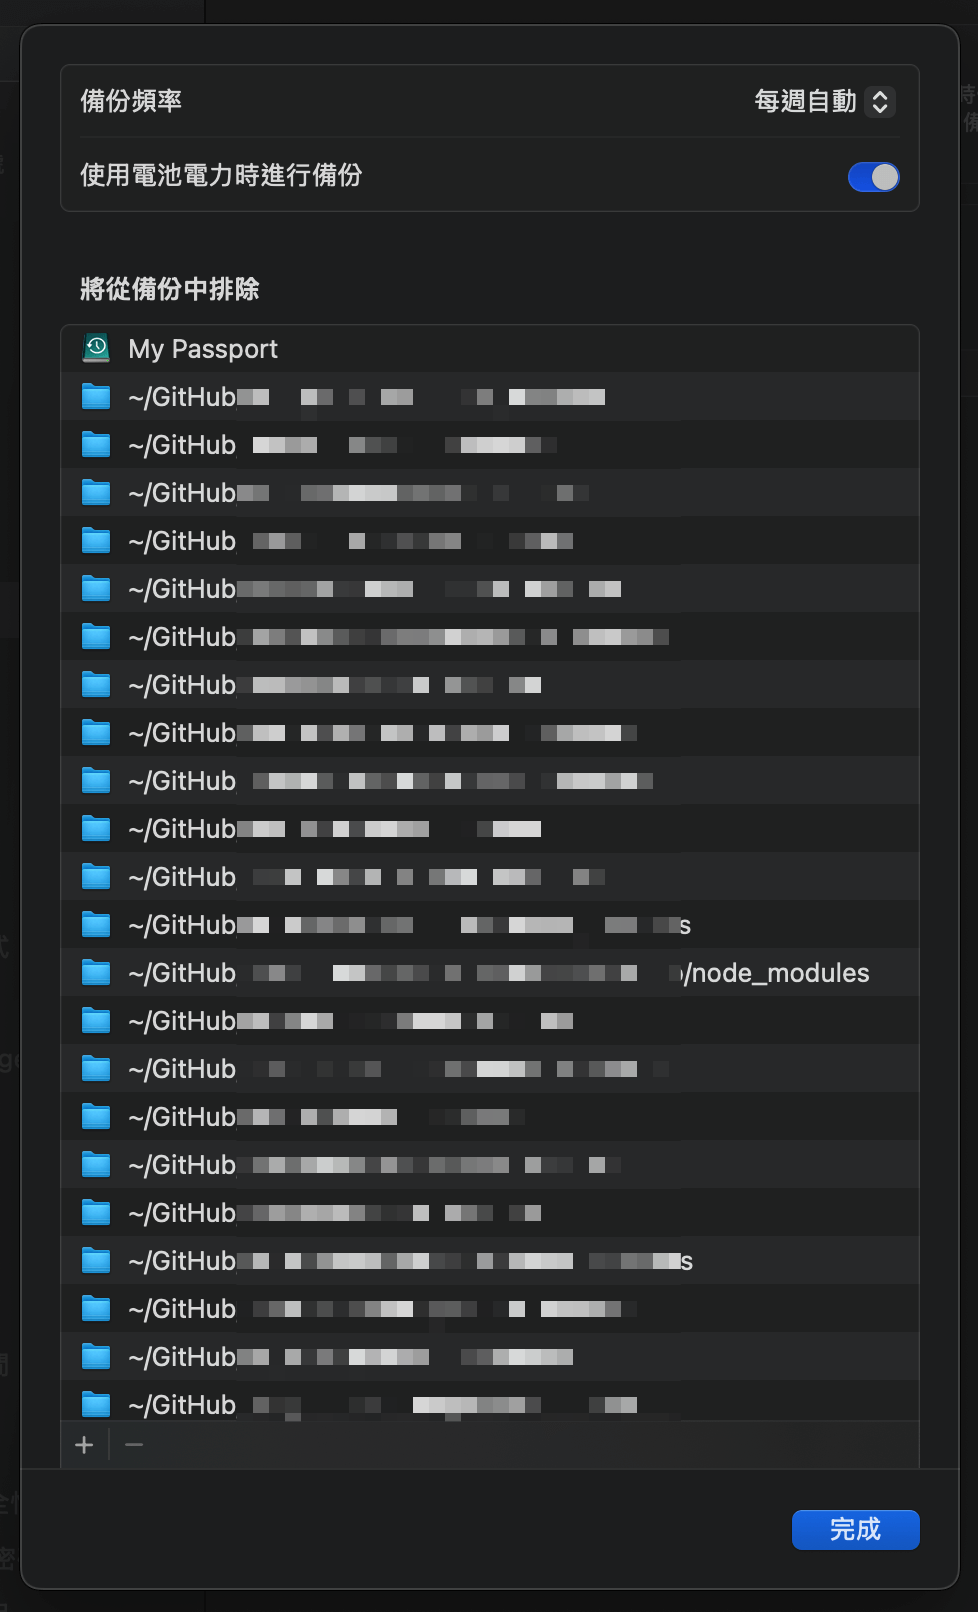
Task: Select the My Passport entry in the exclusion list
Action: click(204, 349)
